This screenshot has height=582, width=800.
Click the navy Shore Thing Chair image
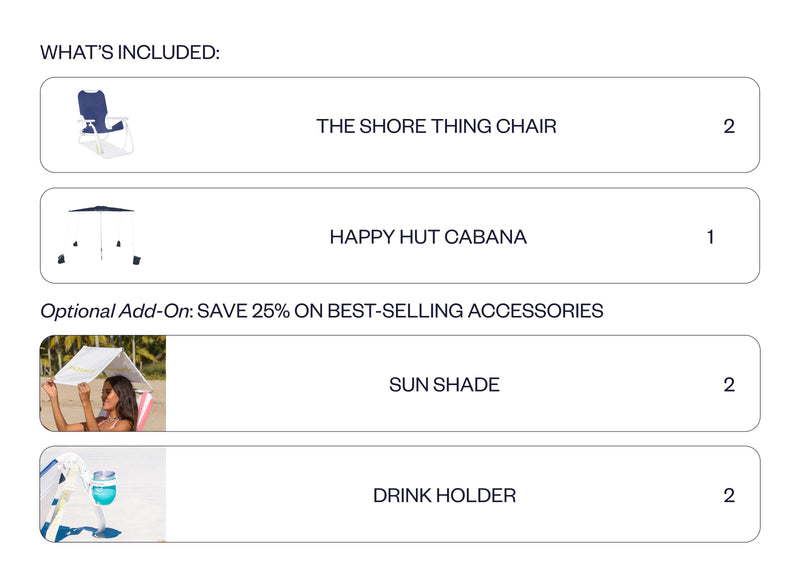click(x=105, y=124)
